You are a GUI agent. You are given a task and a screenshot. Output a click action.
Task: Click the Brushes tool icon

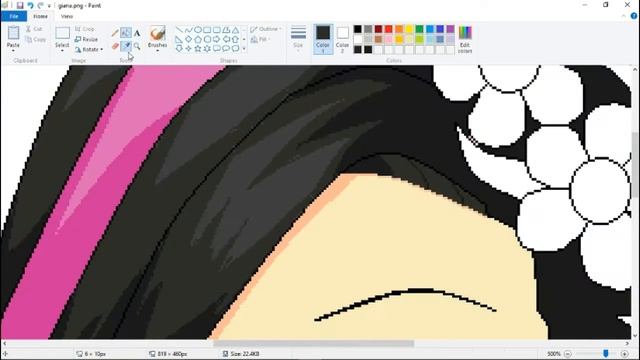(158, 33)
